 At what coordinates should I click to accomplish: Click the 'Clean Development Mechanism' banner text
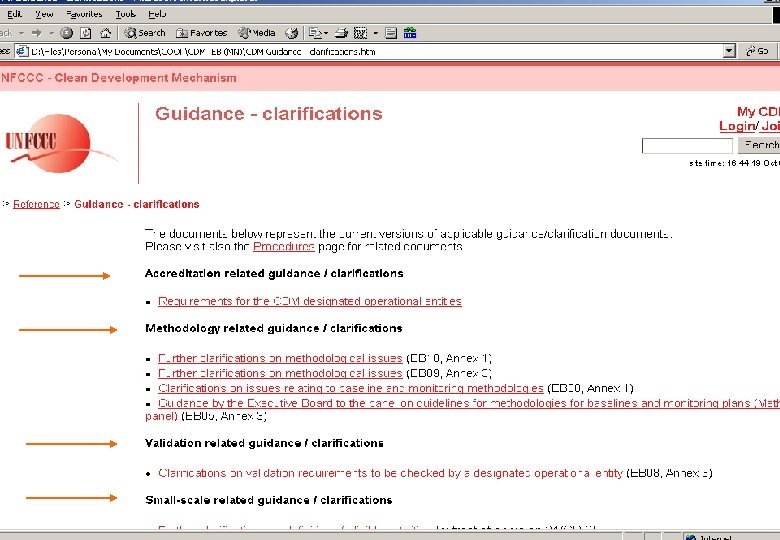pos(145,78)
